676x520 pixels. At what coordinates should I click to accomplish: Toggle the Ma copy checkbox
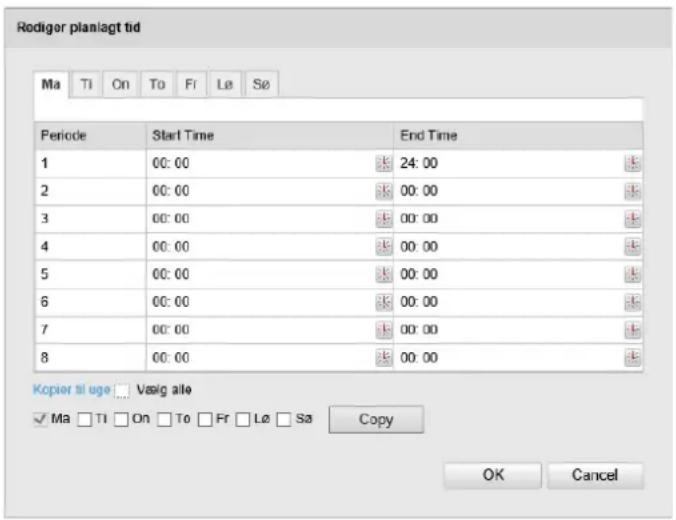tap(41, 419)
